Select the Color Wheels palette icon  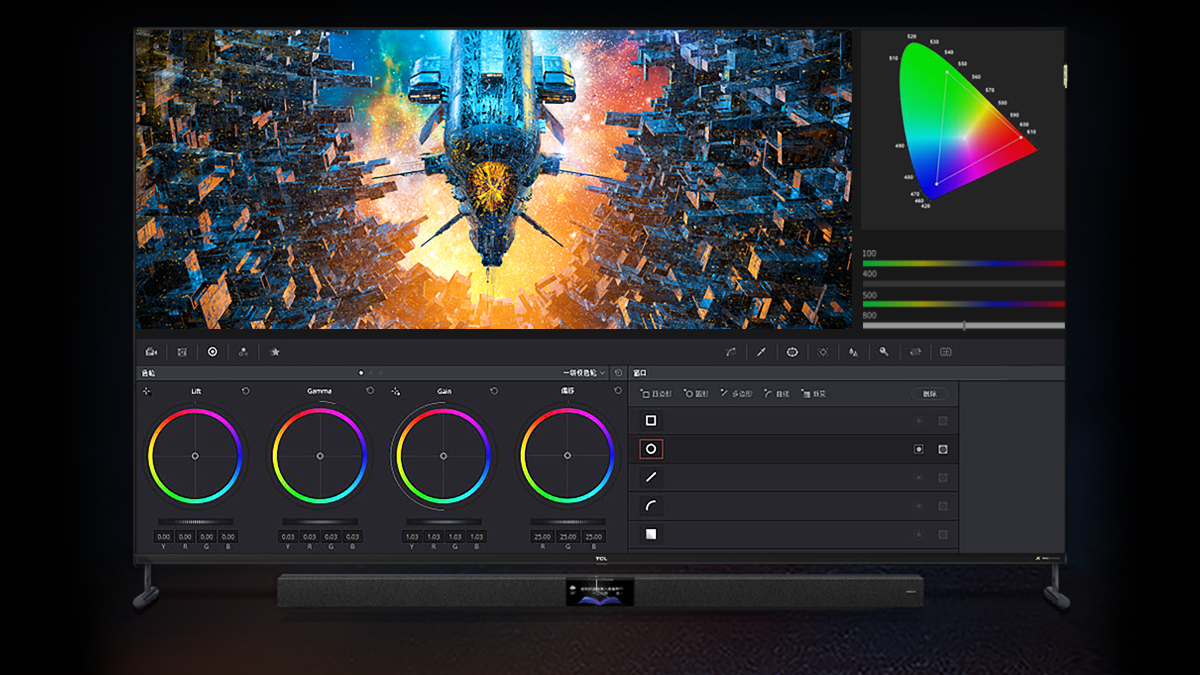[212, 352]
